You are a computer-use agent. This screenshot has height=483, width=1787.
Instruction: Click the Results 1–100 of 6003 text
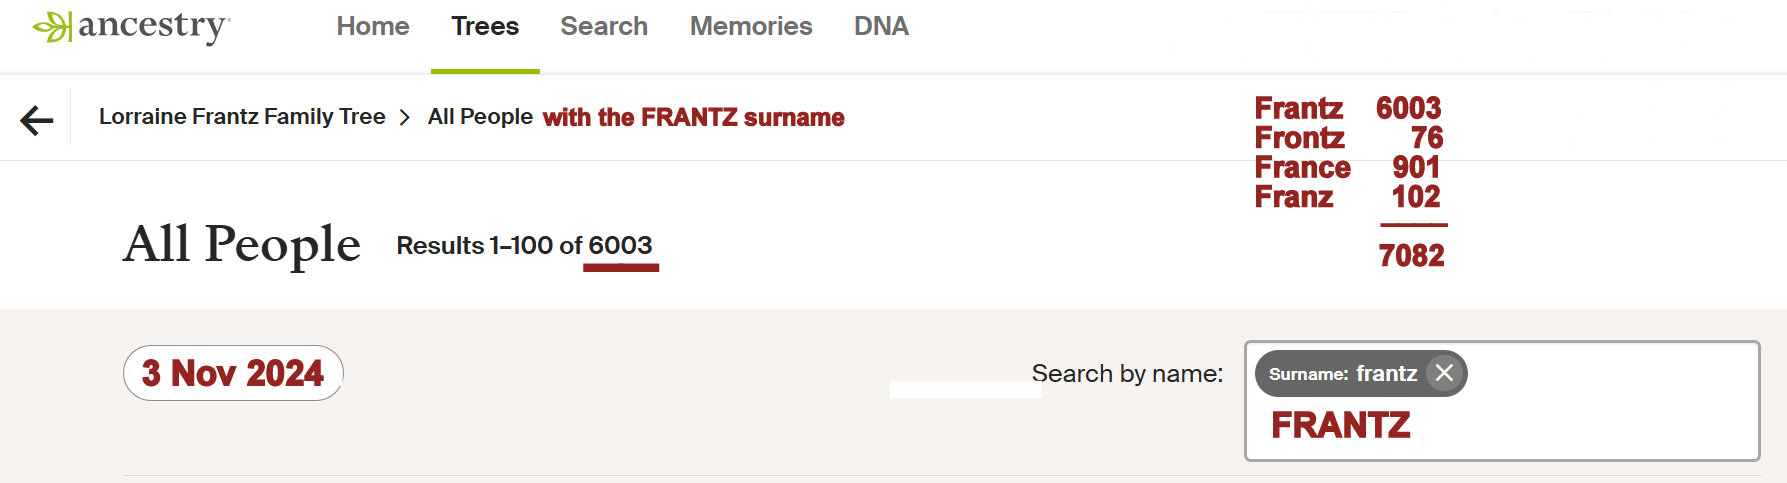click(x=524, y=246)
